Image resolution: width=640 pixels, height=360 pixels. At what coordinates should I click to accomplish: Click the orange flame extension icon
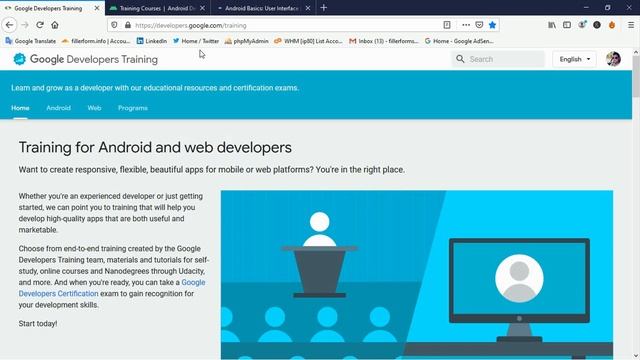coord(612,25)
